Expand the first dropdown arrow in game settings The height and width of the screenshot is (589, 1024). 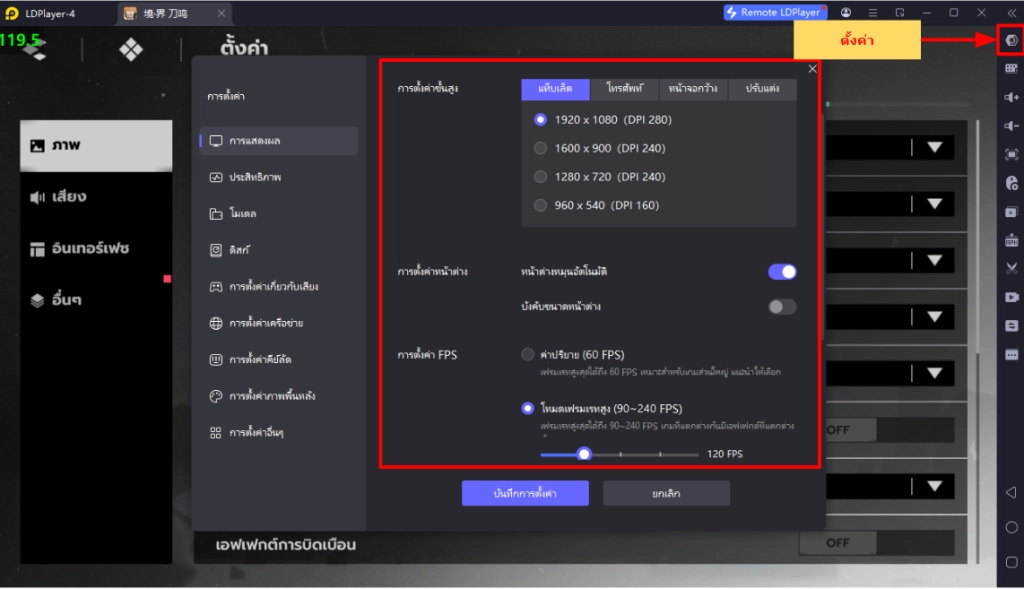click(934, 148)
